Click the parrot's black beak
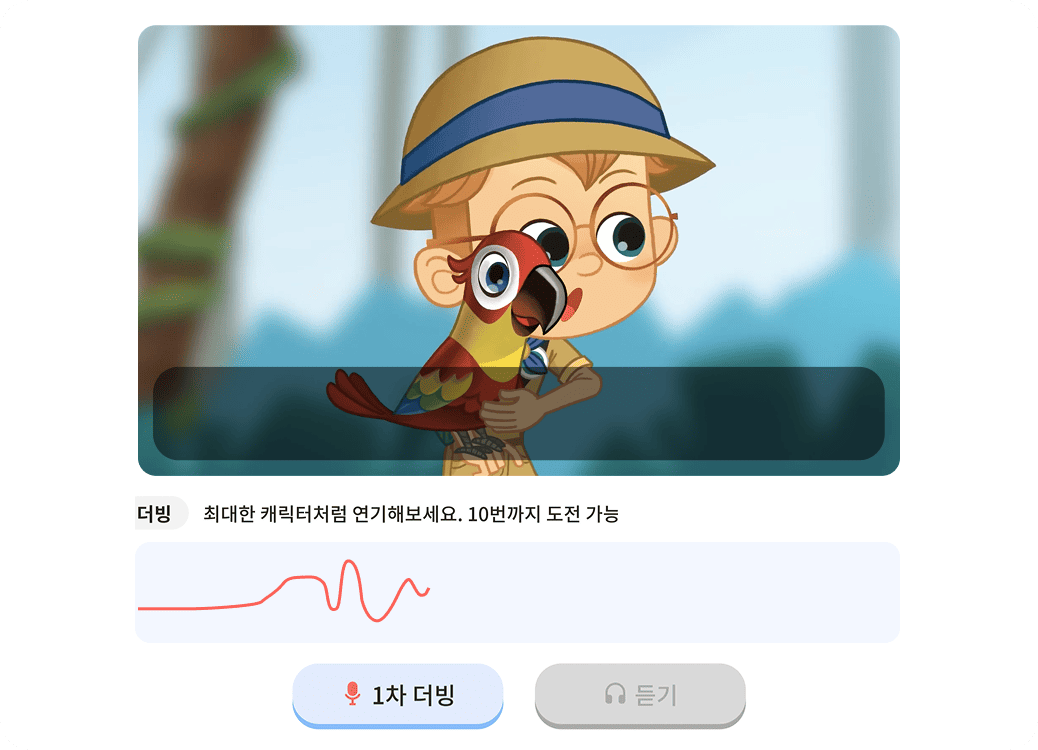This screenshot has height=750, width=1038. tap(544, 297)
